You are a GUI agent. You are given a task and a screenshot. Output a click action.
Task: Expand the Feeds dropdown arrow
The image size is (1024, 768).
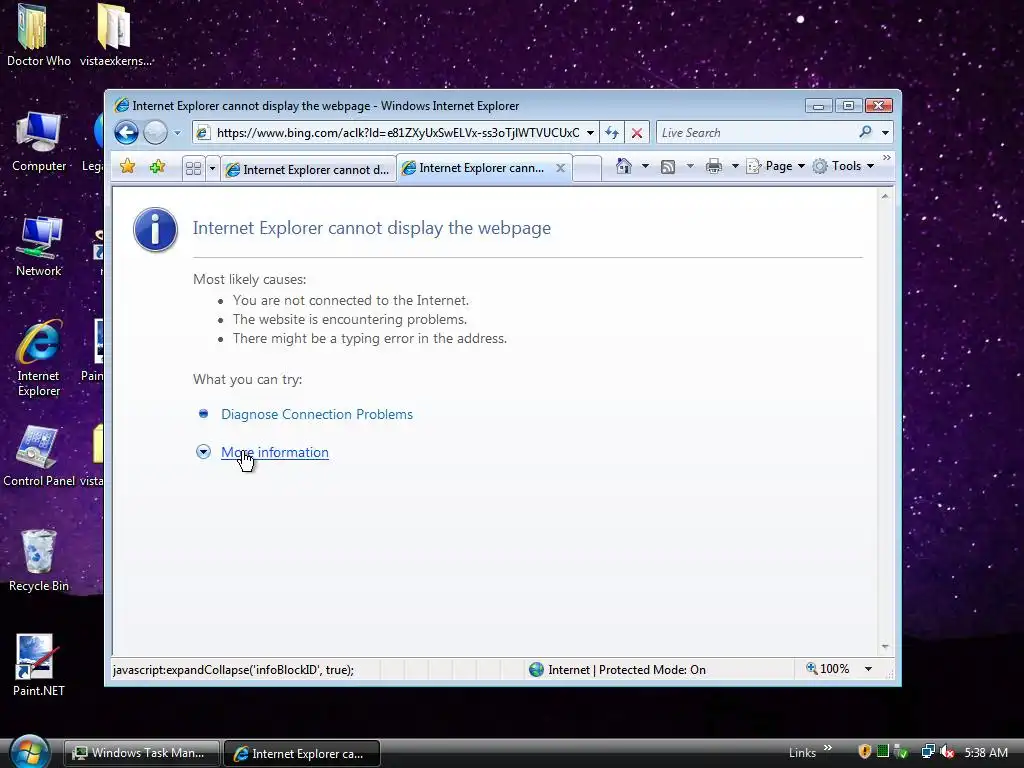[690, 166]
